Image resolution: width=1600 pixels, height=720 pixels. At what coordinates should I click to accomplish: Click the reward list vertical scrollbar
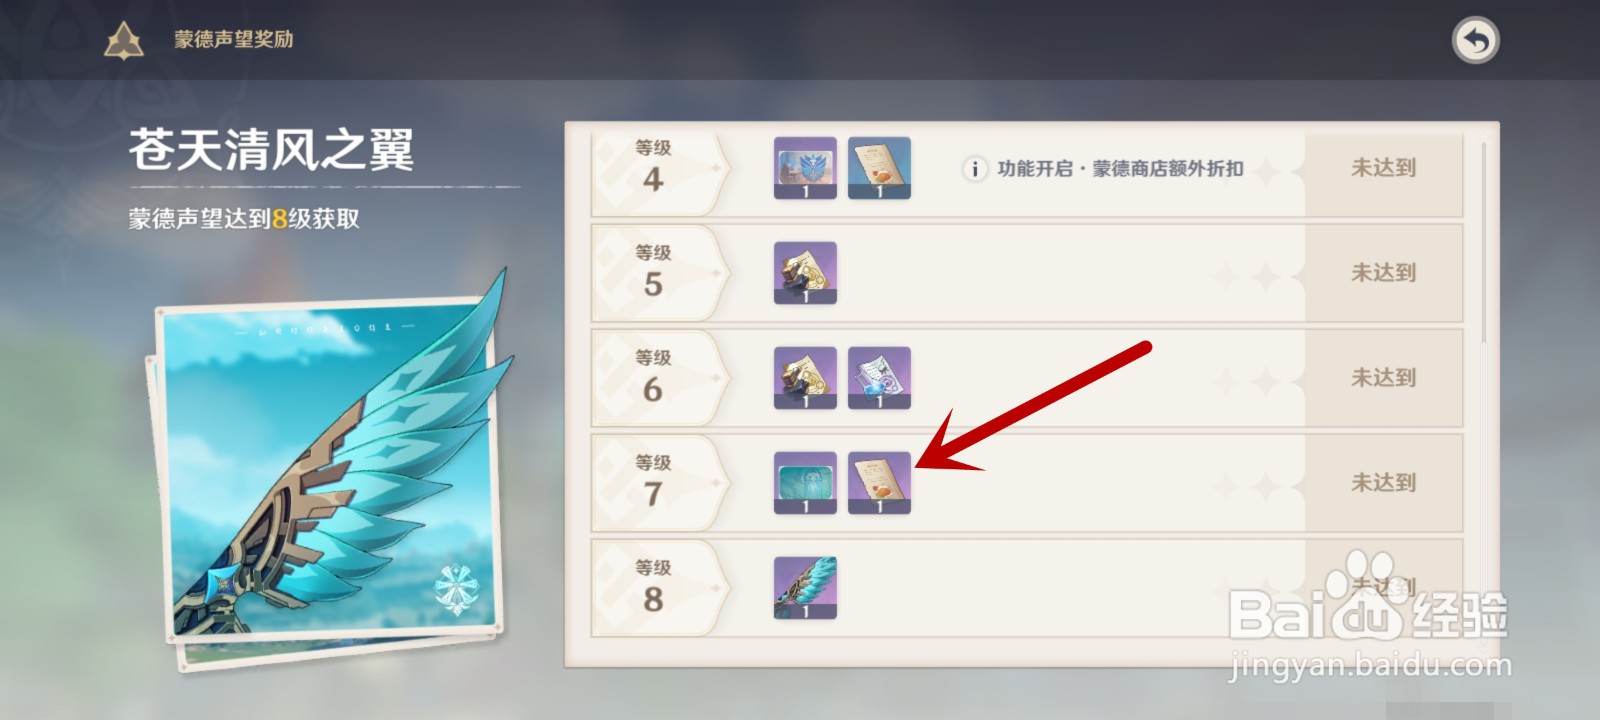(x=1484, y=242)
